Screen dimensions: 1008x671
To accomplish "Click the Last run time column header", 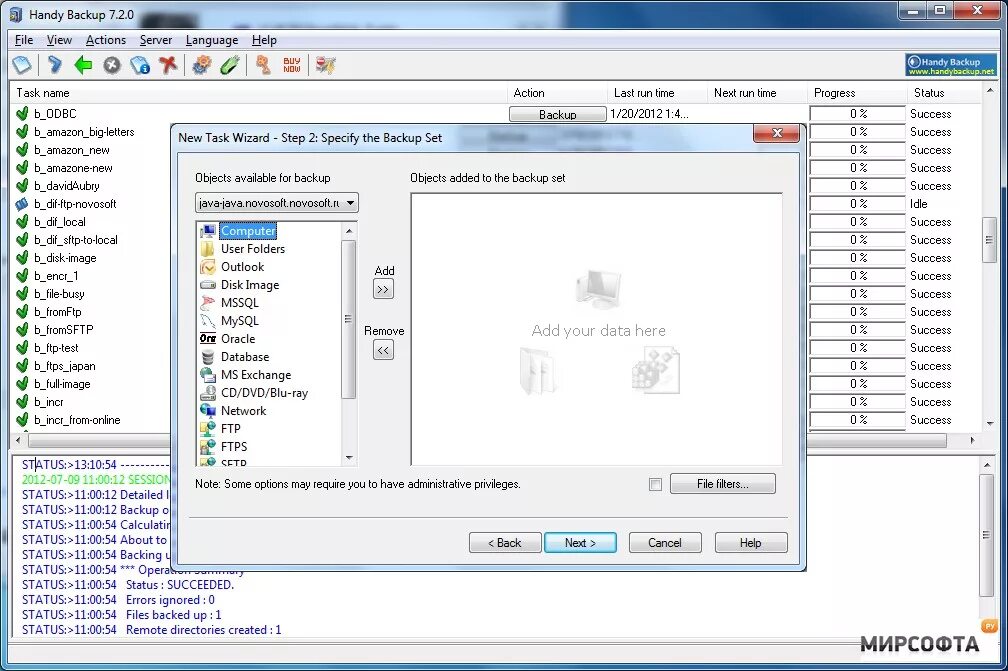I will (x=657, y=93).
